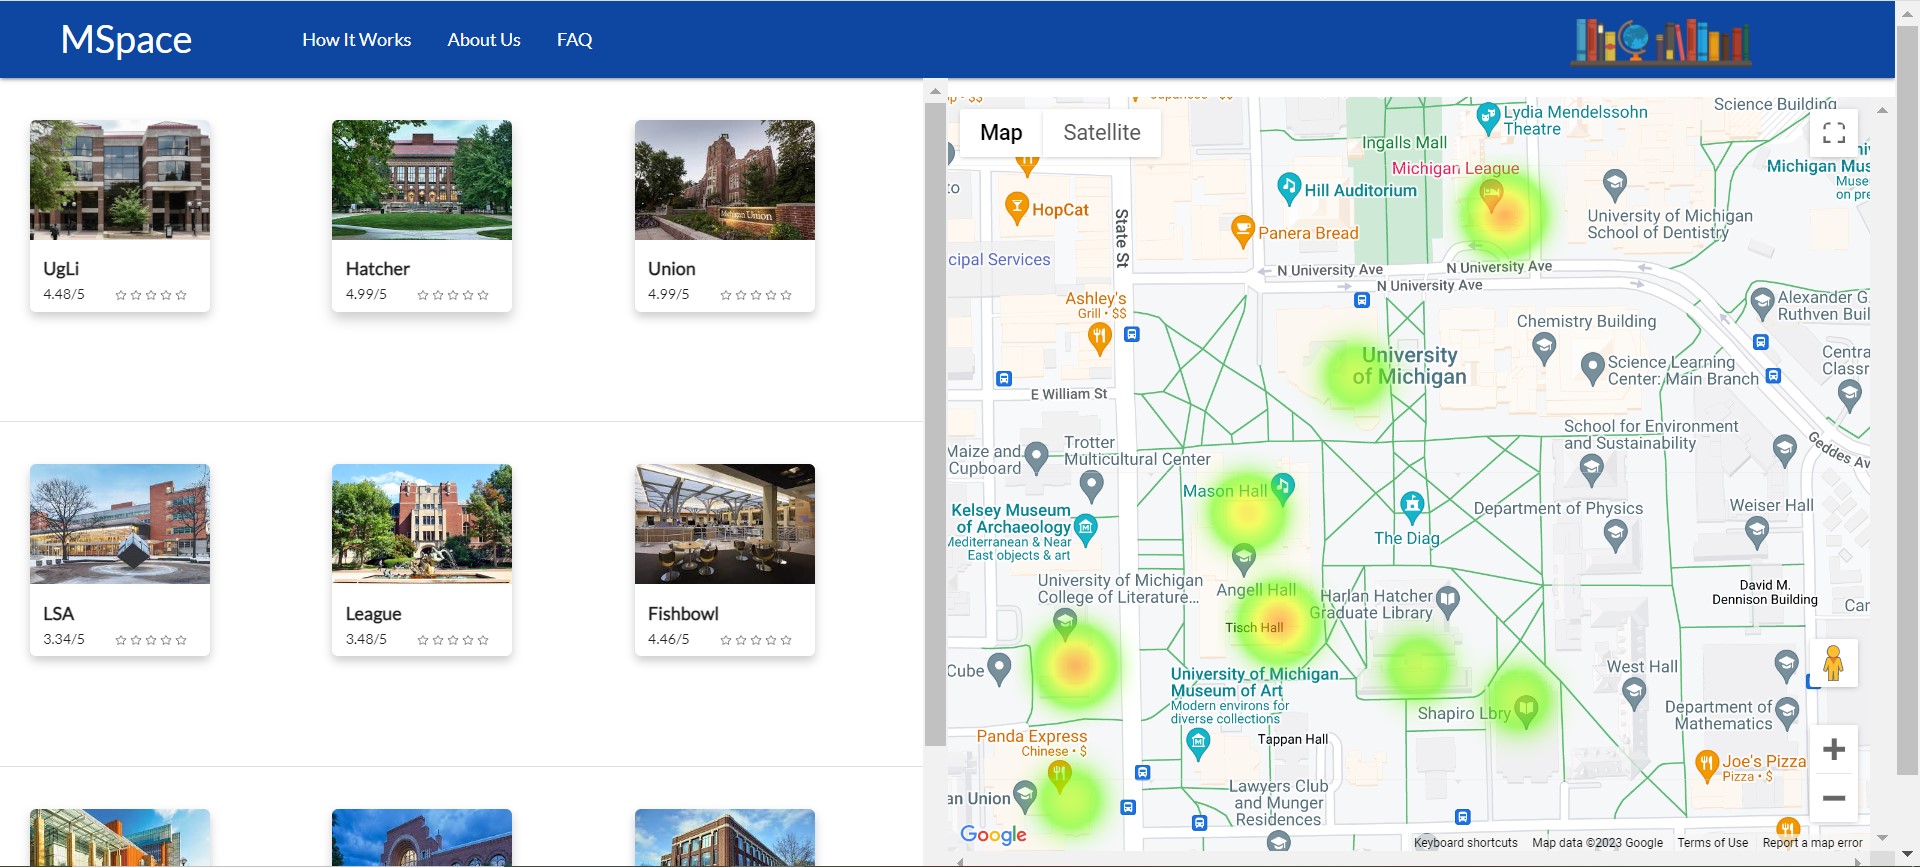Click Ashley's Grill restaurant pin
The image size is (1920, 867).
[1100, 339]
